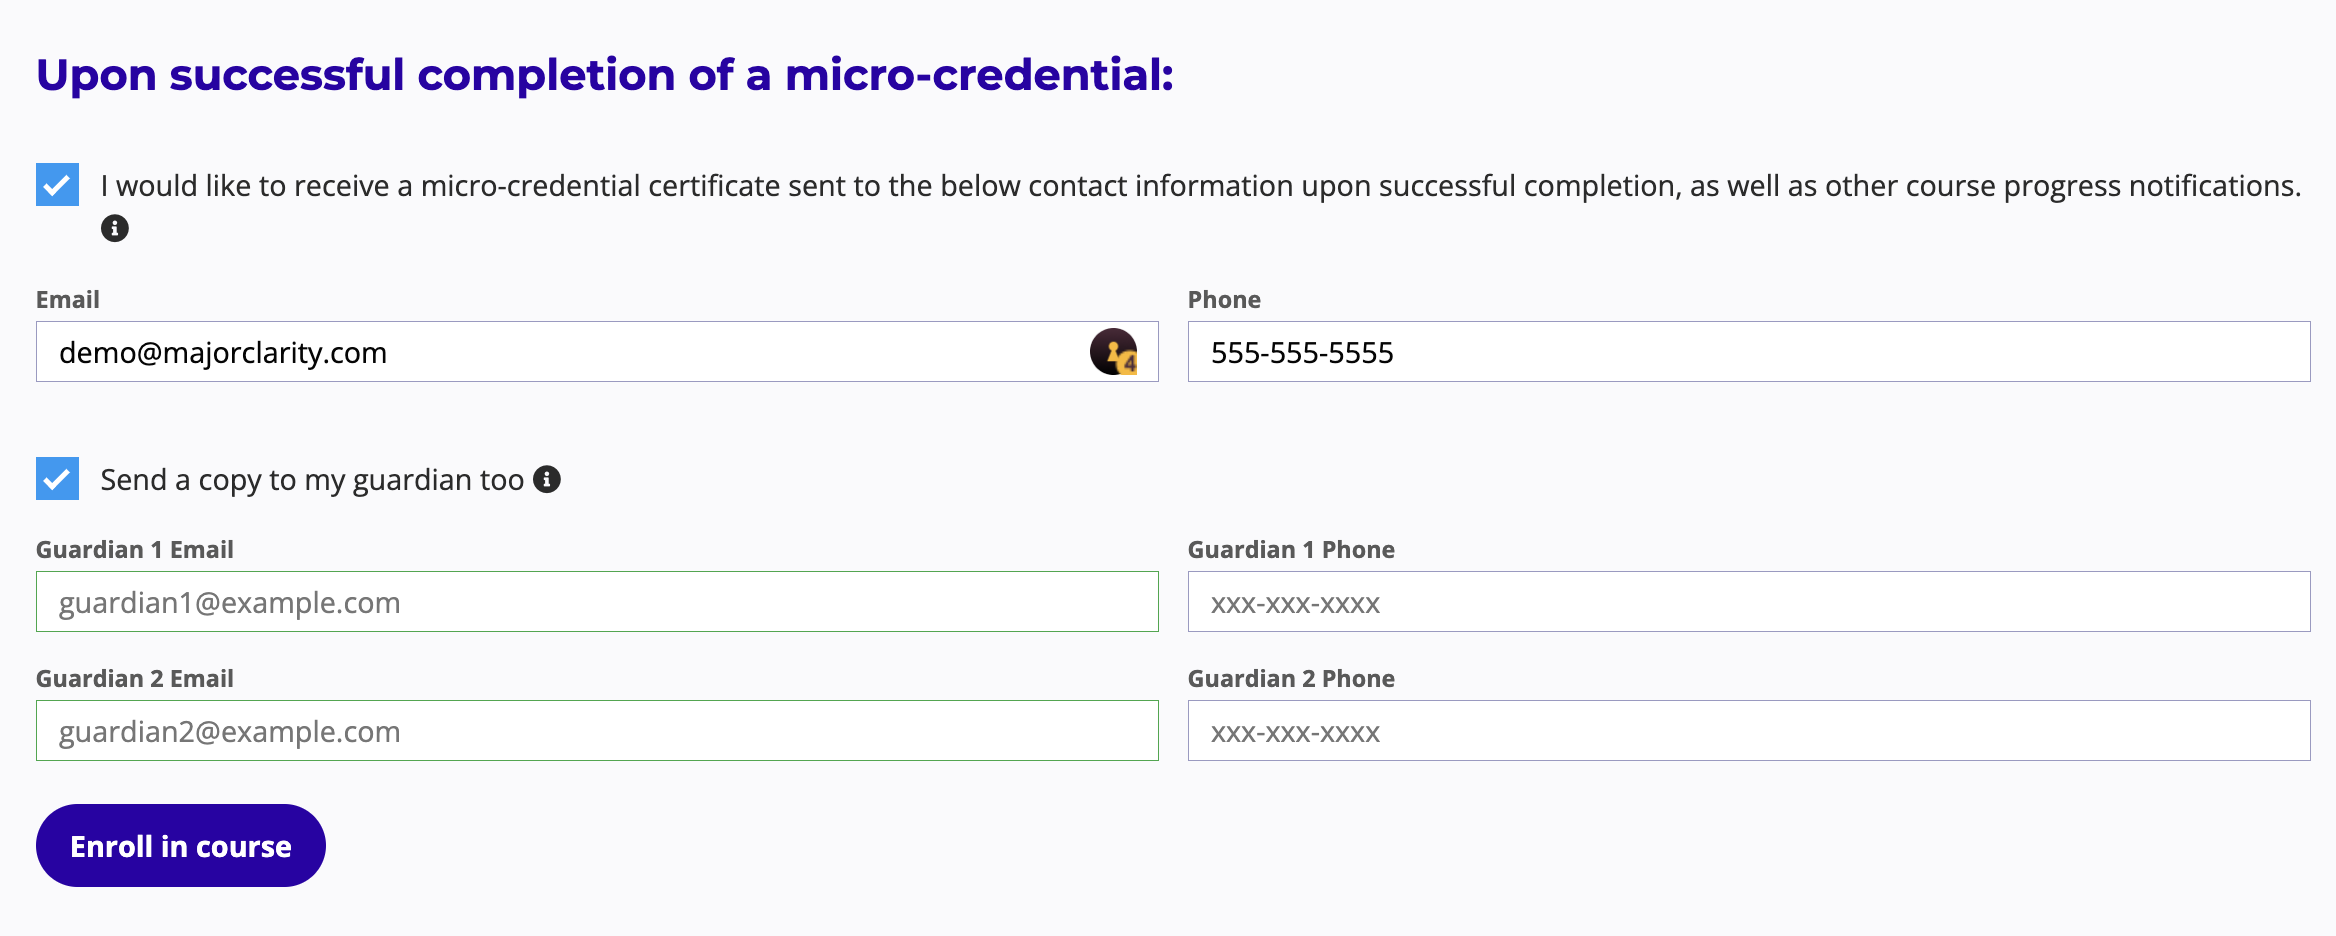The height and width of the screenshot is (936, 2336).
Task: Click the 'Send a copy to my guardian too' label
Action: (312, 480)
